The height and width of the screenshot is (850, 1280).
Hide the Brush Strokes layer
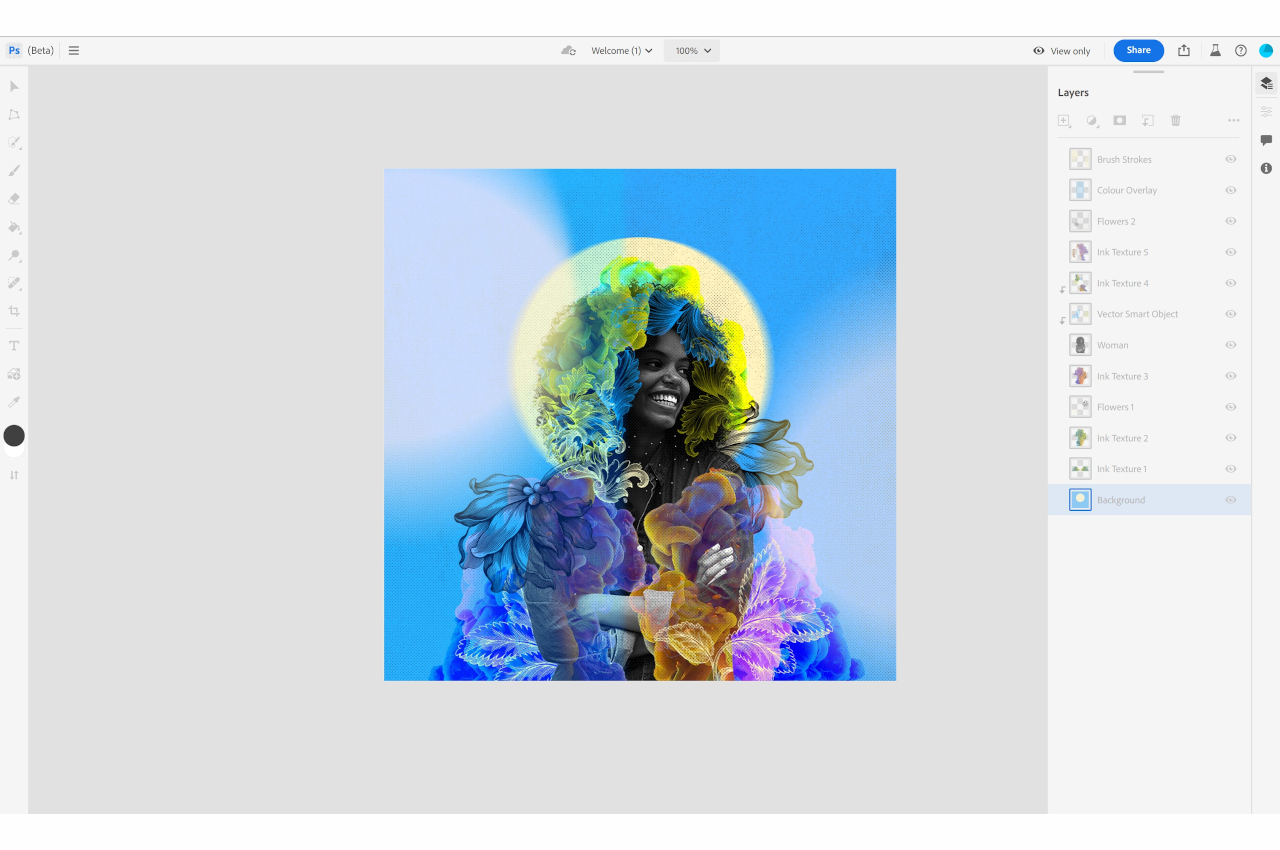coord(1231,159)
